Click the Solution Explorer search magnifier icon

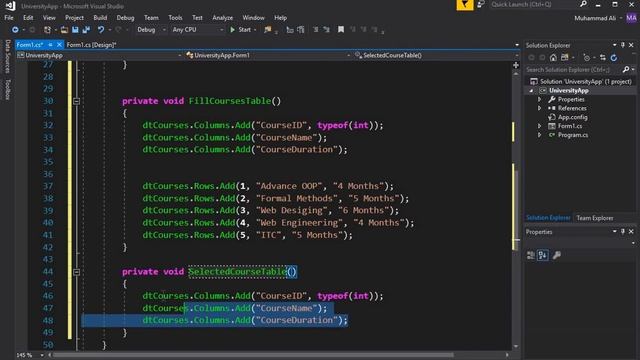(626, 70)
